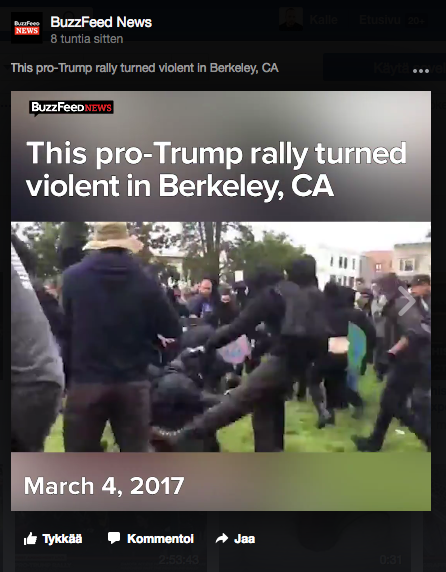Viewport: 446px width, 572px height.
Task: Click the share arrow icon
Action: [x=222, y=538]
